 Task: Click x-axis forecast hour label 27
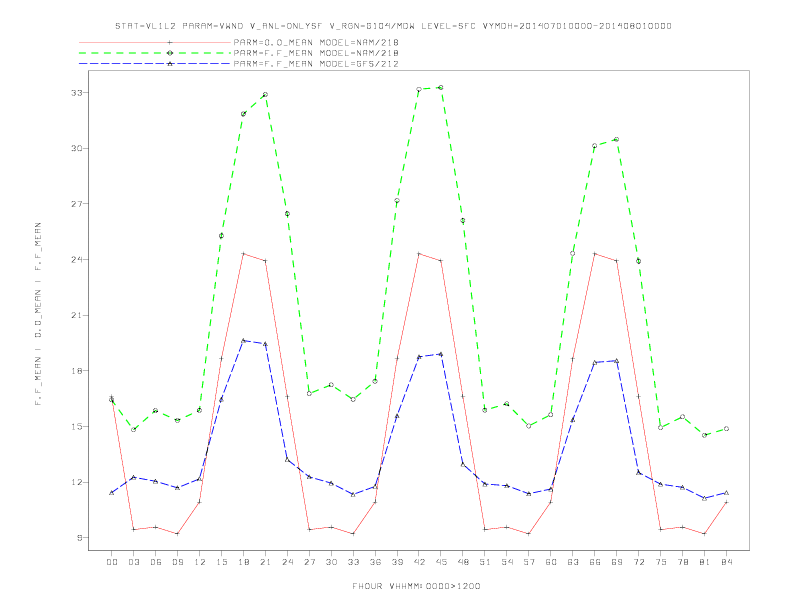(309, 562)
